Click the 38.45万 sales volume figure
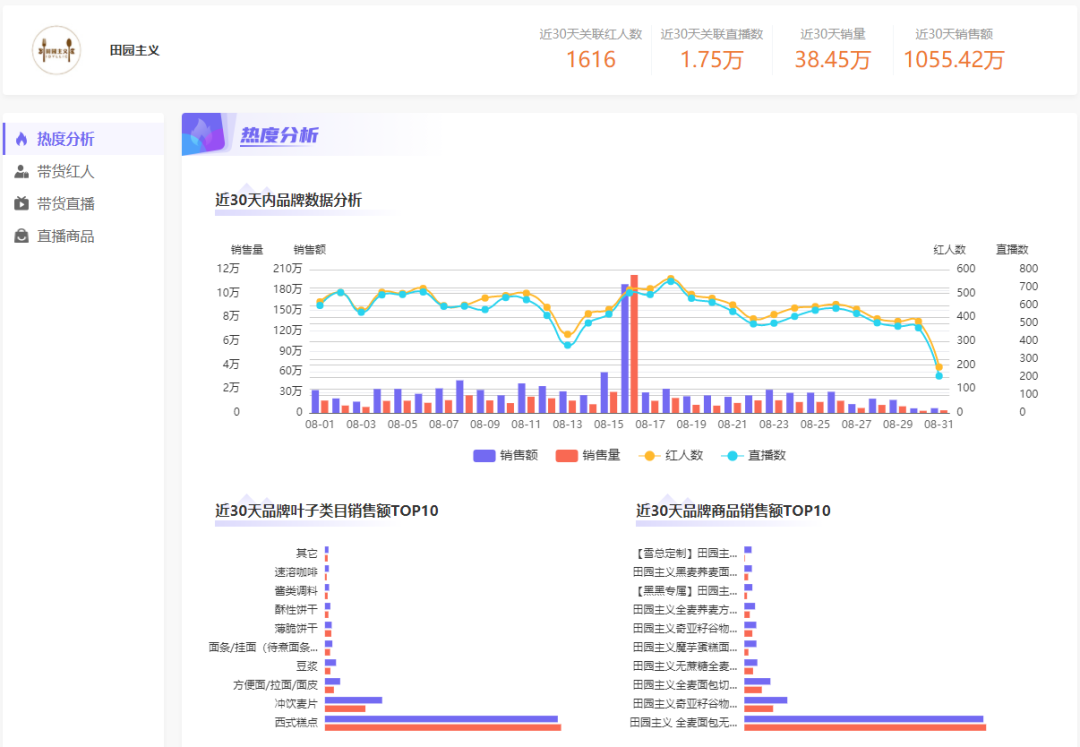 click(x=832, y=59)
